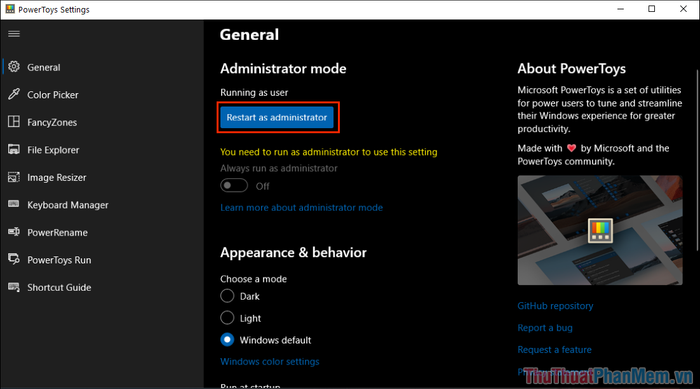Open Keyboard Manager keyboard icon
The width and height of the screenshot is (700, 389).
click(14, 204)
